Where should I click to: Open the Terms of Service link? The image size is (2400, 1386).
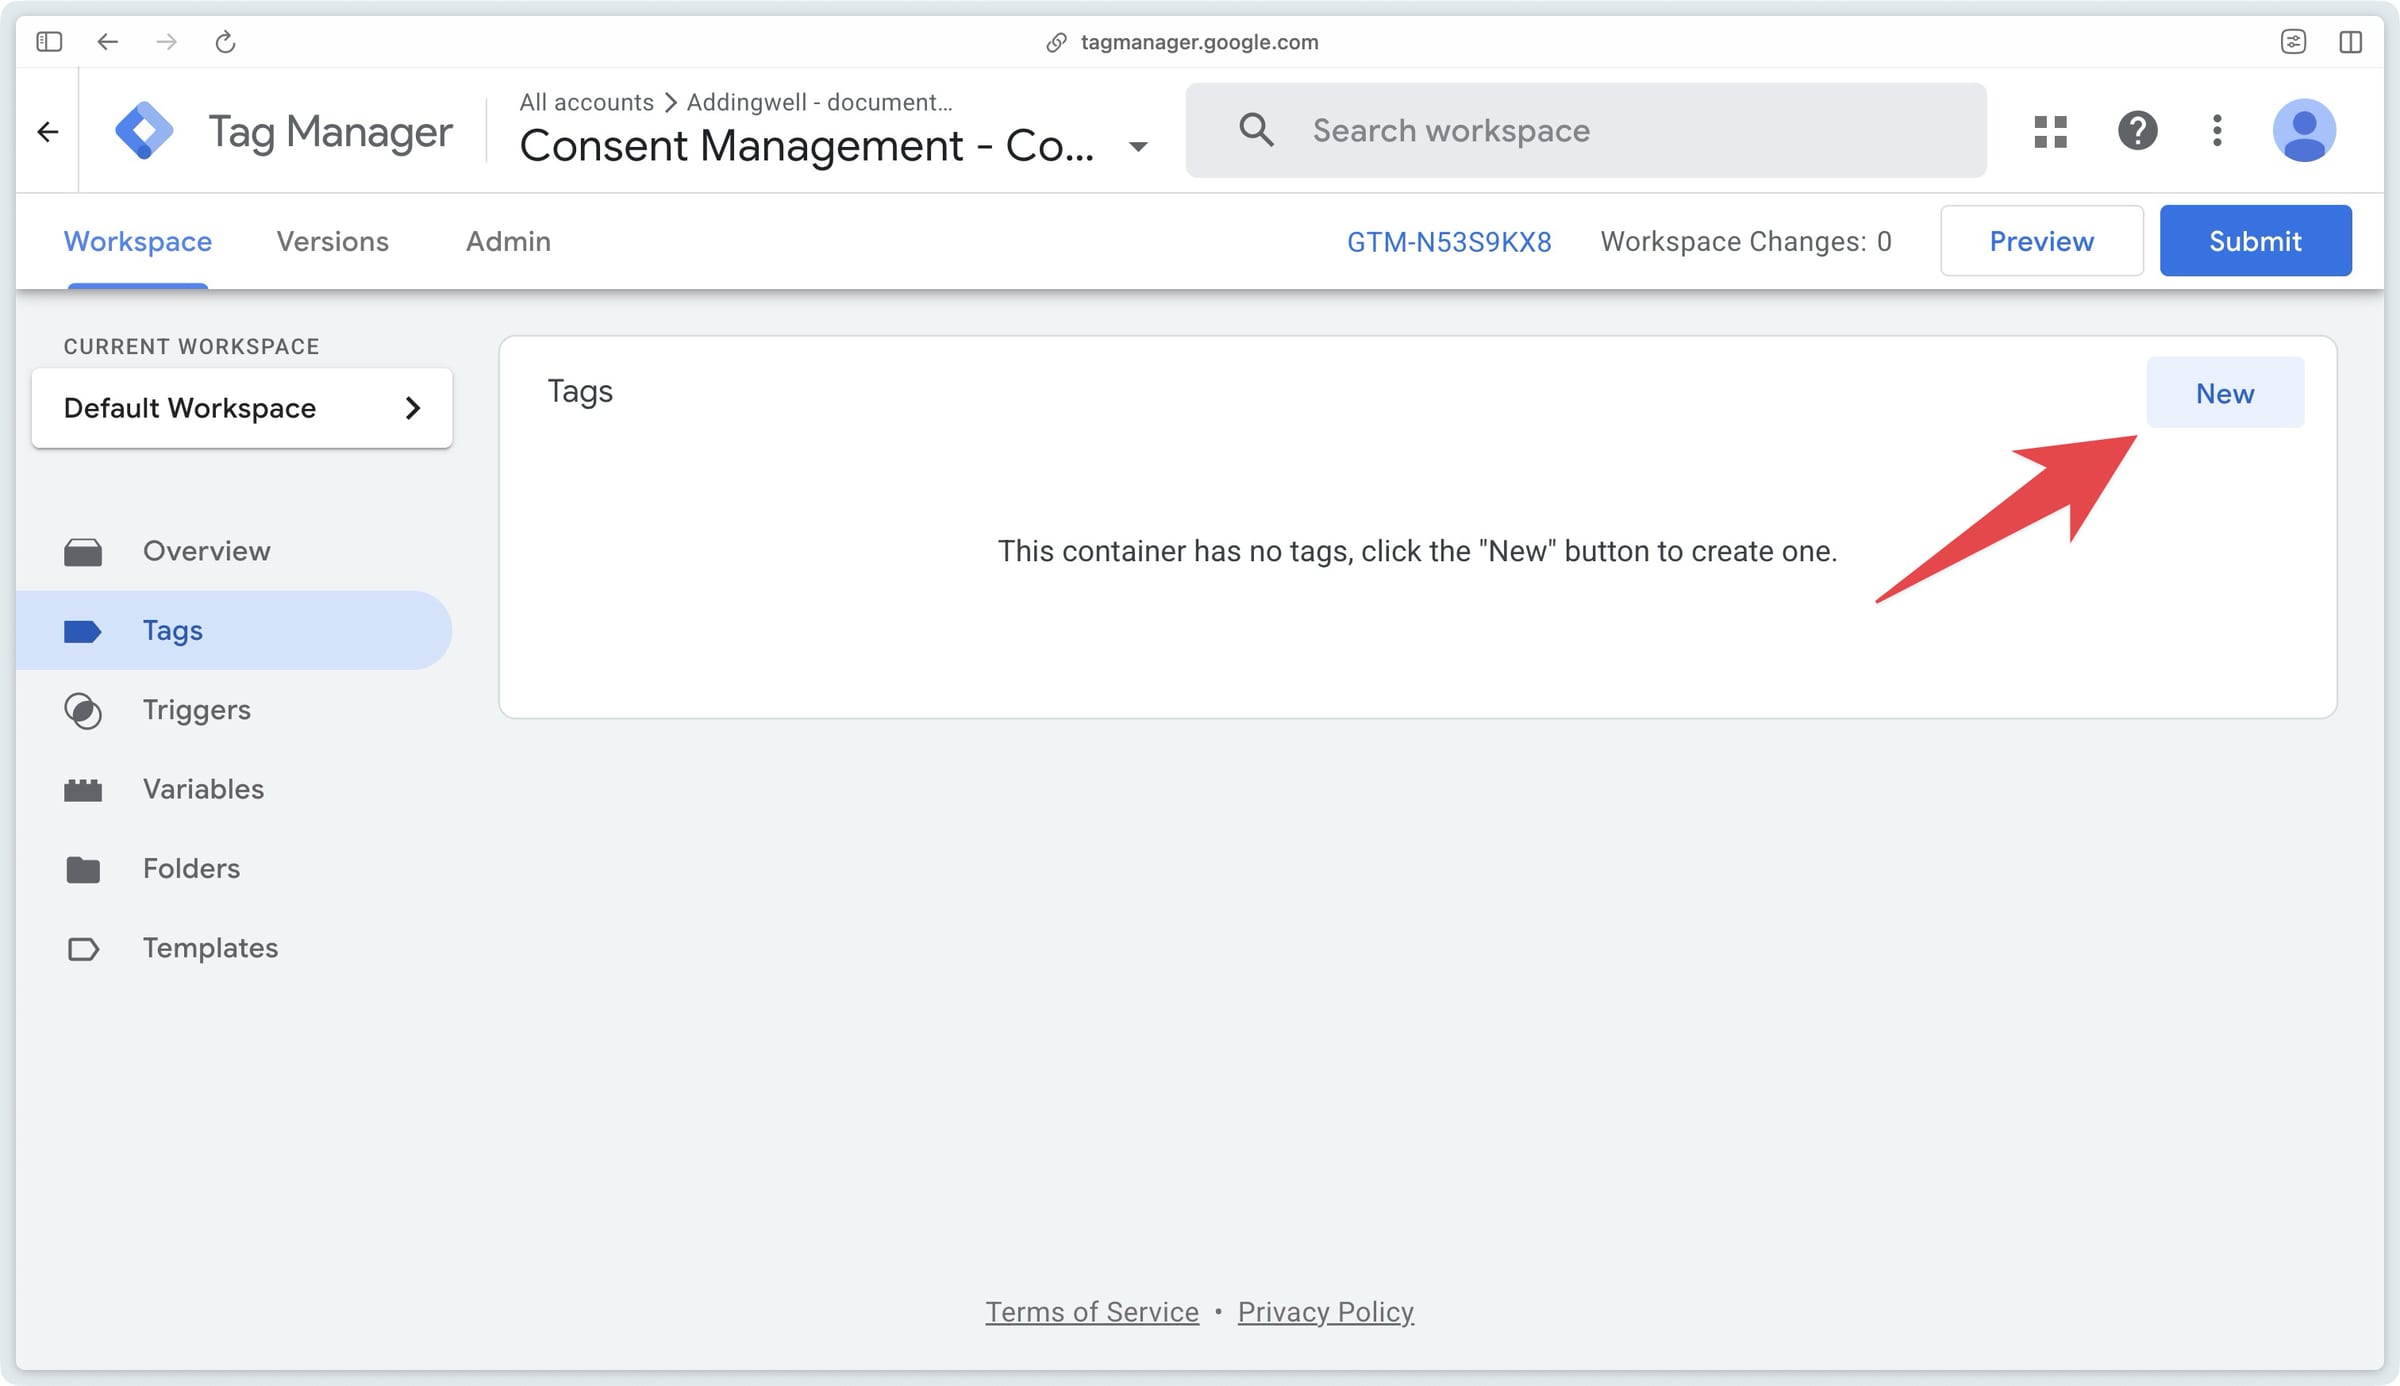point(1092,1311)
